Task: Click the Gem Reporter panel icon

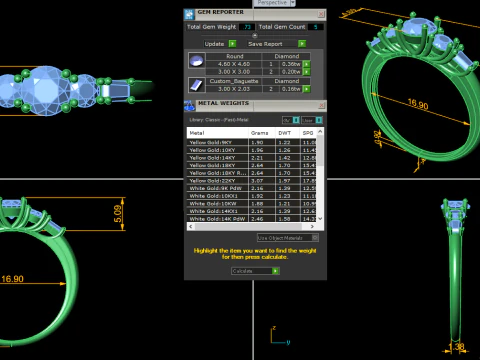Action: [189, 14]
